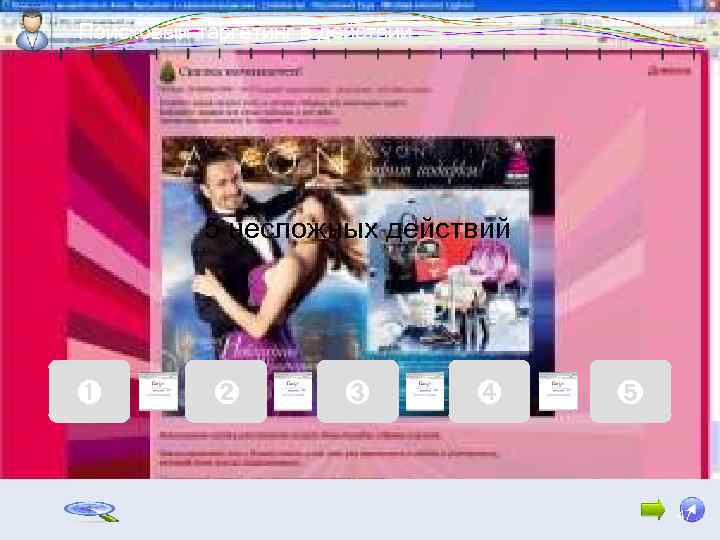Viewport: 720px width, 540px height.
Task: Click the dancing couple Avon banner image
Action: click(x=358, y=276)
